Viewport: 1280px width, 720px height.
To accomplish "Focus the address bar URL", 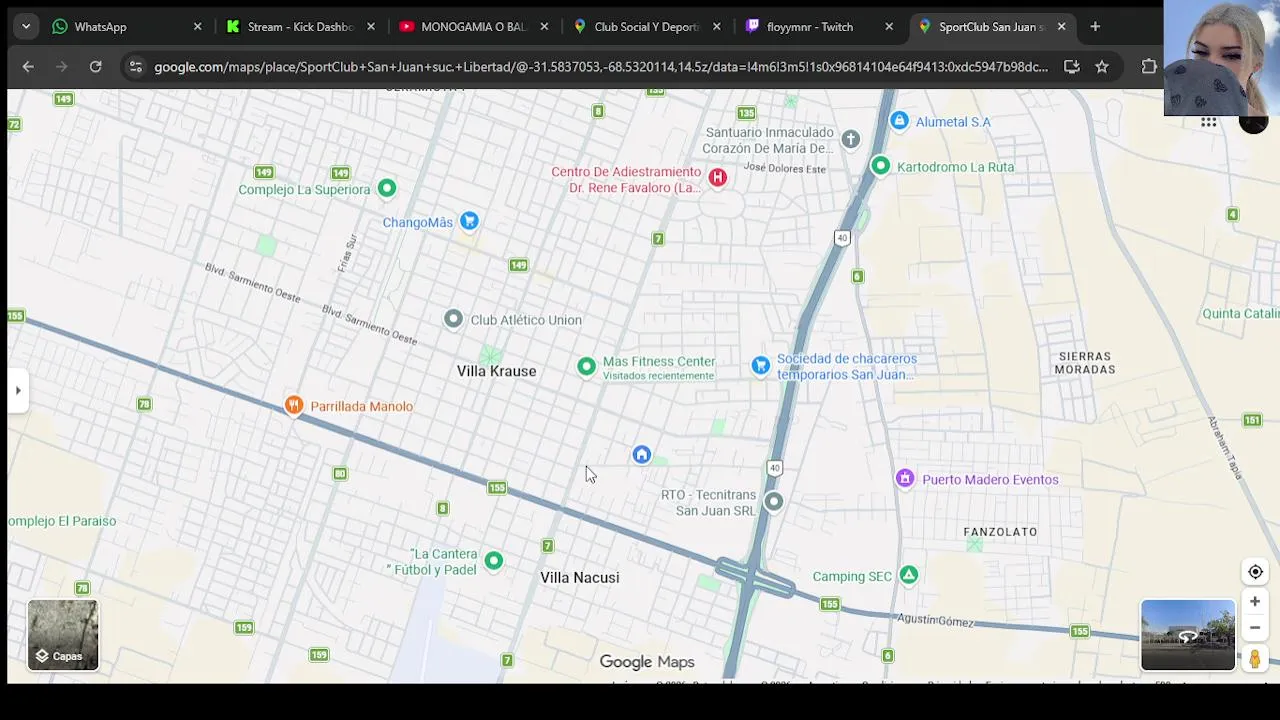I will pos(600,67).
